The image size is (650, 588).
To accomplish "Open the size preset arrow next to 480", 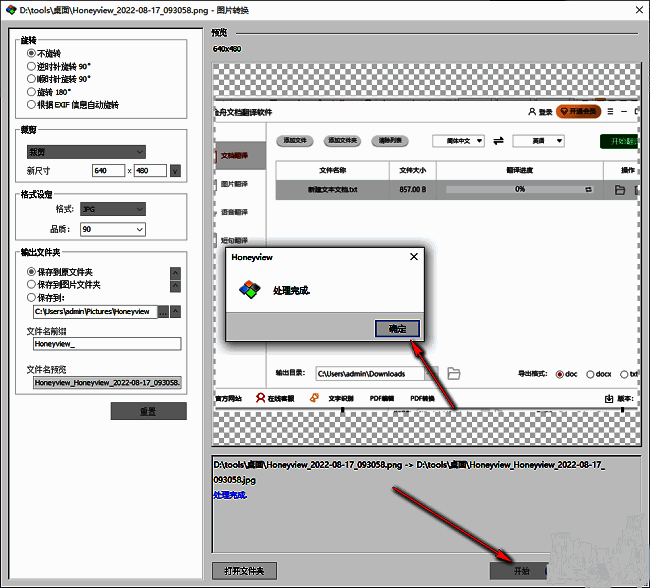I will [x=176, y=171].
